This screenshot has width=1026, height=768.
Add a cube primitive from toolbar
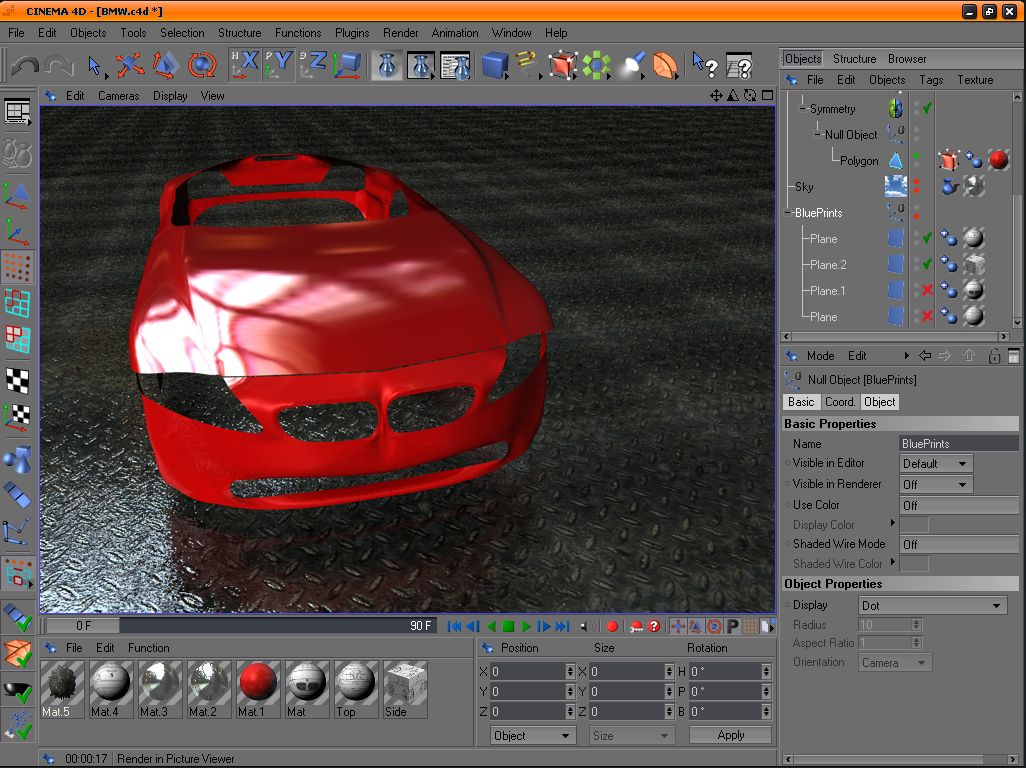coord(494,66)
